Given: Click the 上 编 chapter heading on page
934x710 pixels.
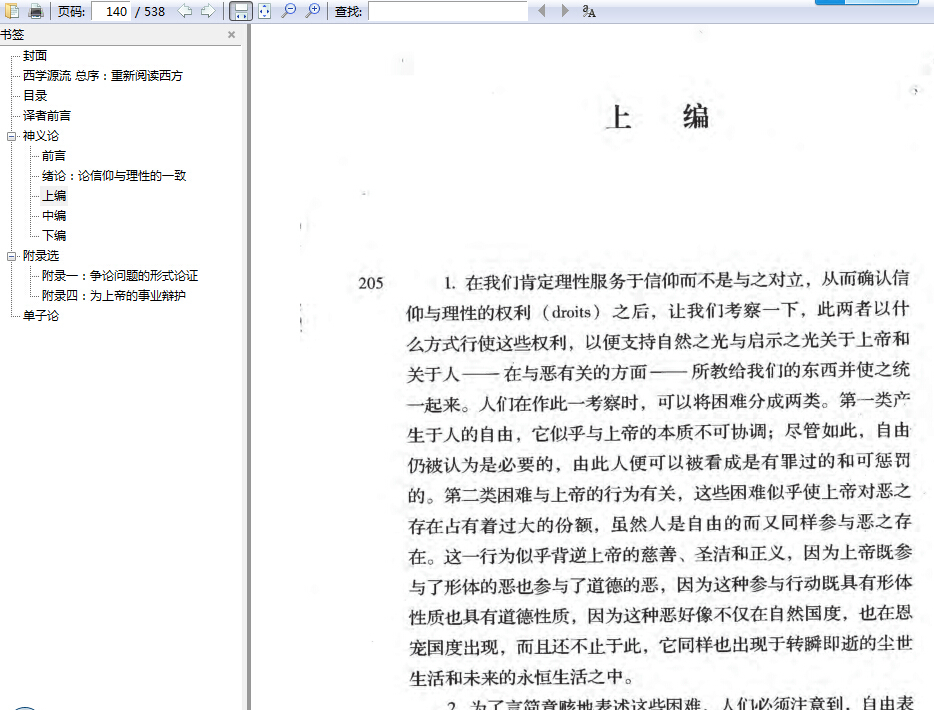Looking at the screenshot, I should (x=658, y=117).
